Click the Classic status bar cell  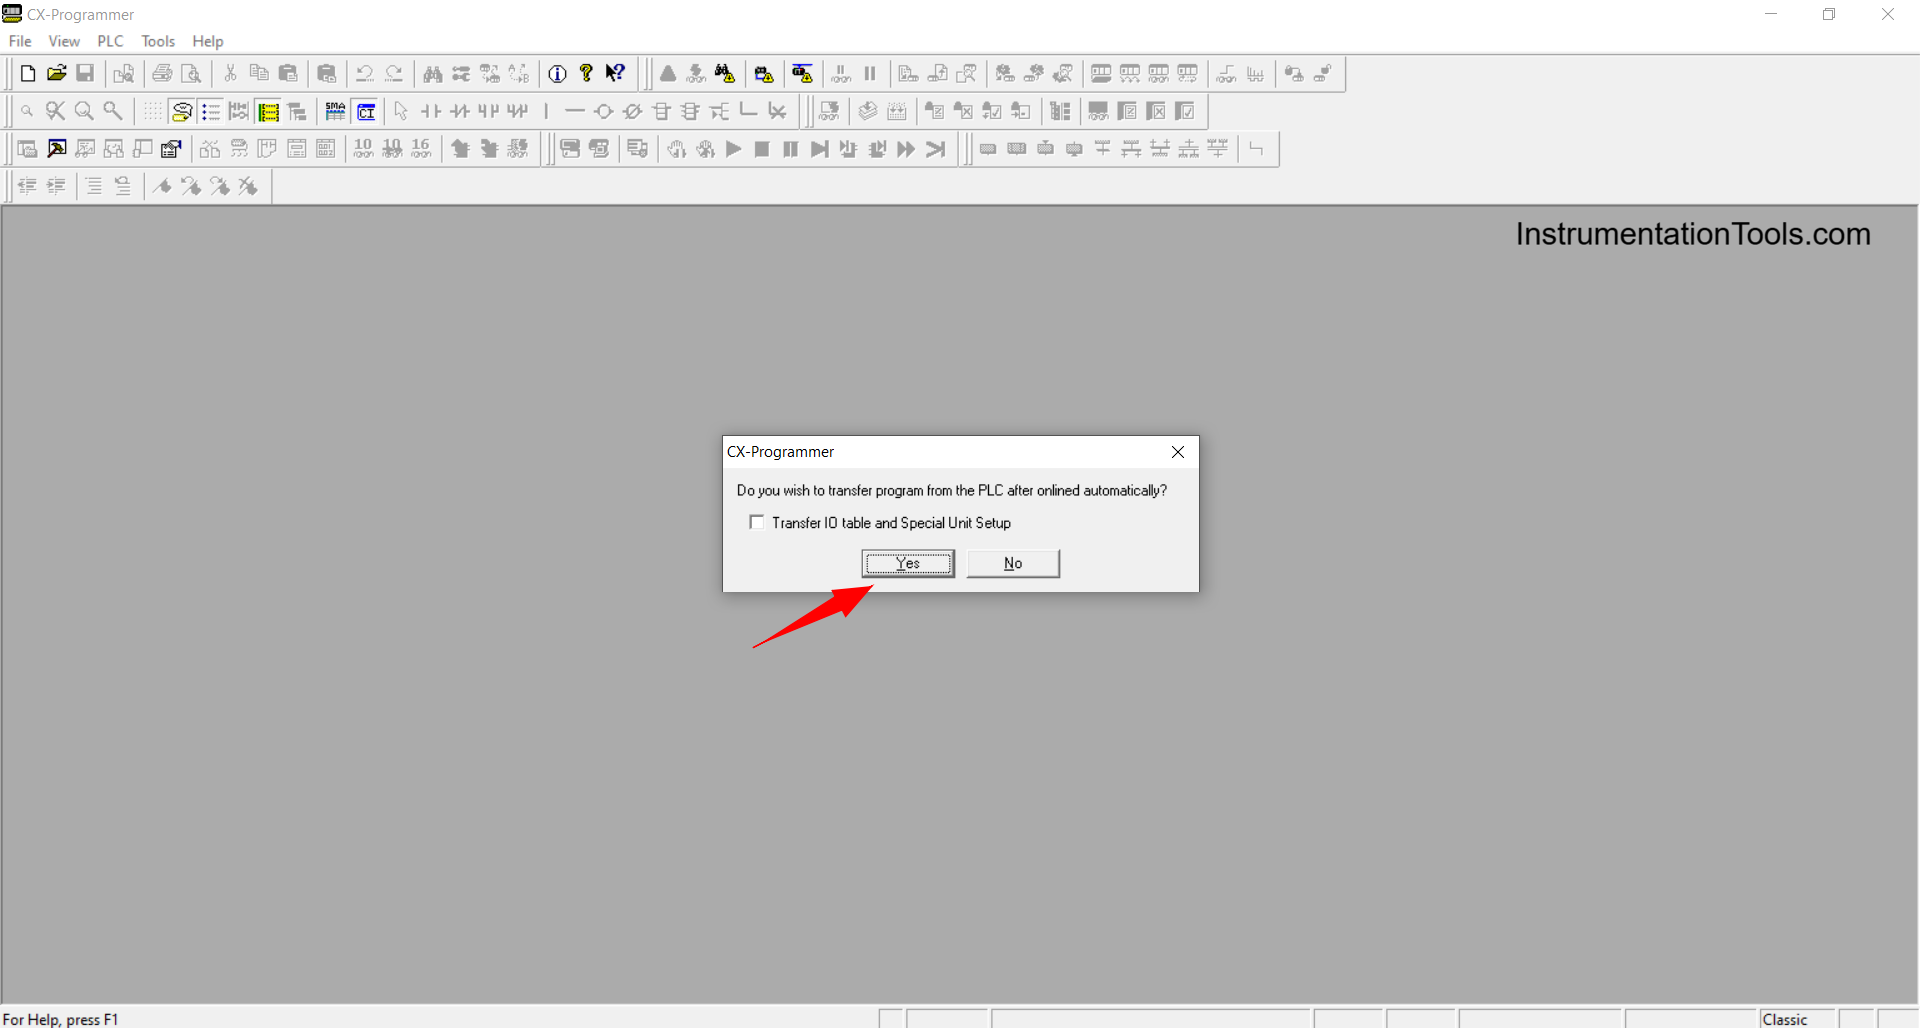(x=1797, y=1019)
